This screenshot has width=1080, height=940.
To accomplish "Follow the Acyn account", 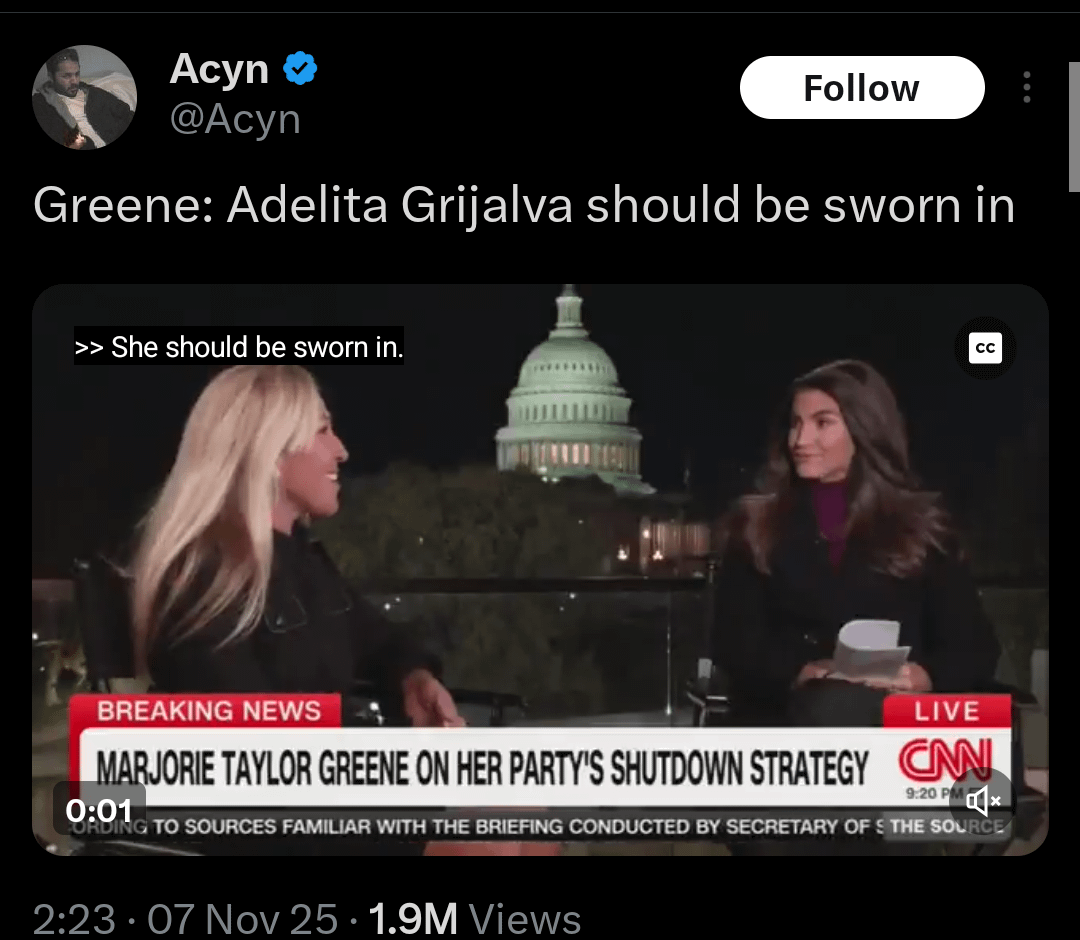I will 862,87.
